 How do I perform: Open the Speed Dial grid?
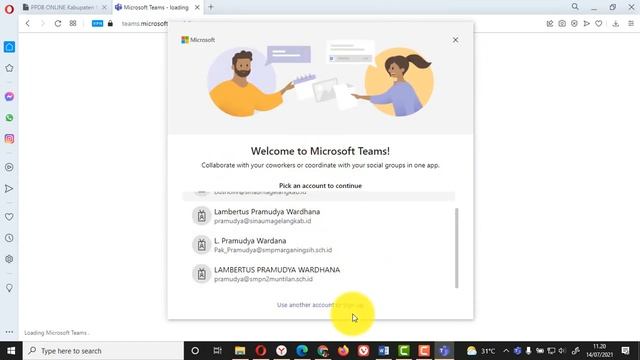(73, 23)
